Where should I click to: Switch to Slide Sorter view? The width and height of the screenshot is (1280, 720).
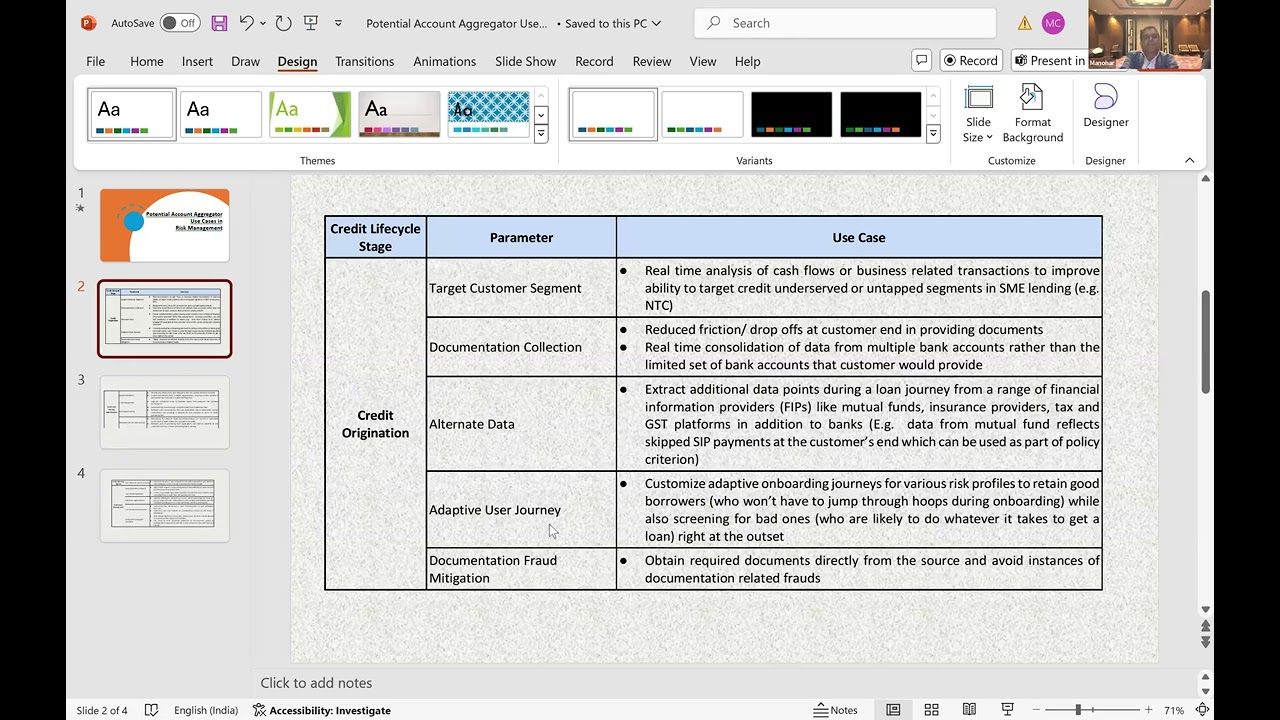pyautogui.click(x=931, y=710)
